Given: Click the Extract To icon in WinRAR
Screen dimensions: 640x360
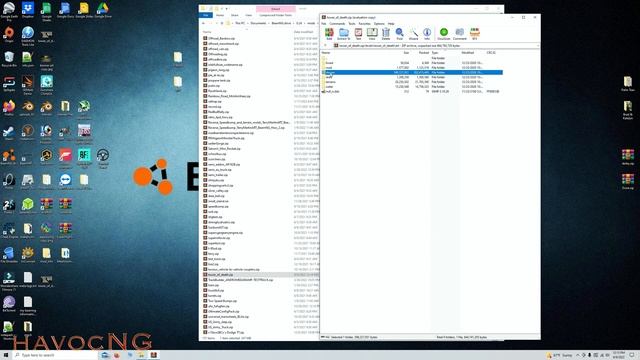Looking at the screenshot, I should pos(344,34).
